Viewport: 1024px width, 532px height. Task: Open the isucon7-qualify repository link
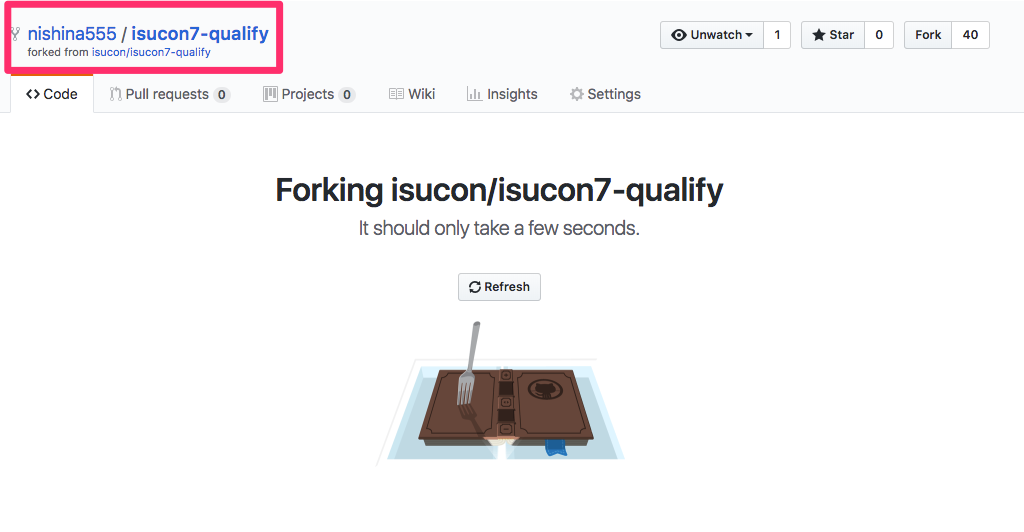(200, 34)
